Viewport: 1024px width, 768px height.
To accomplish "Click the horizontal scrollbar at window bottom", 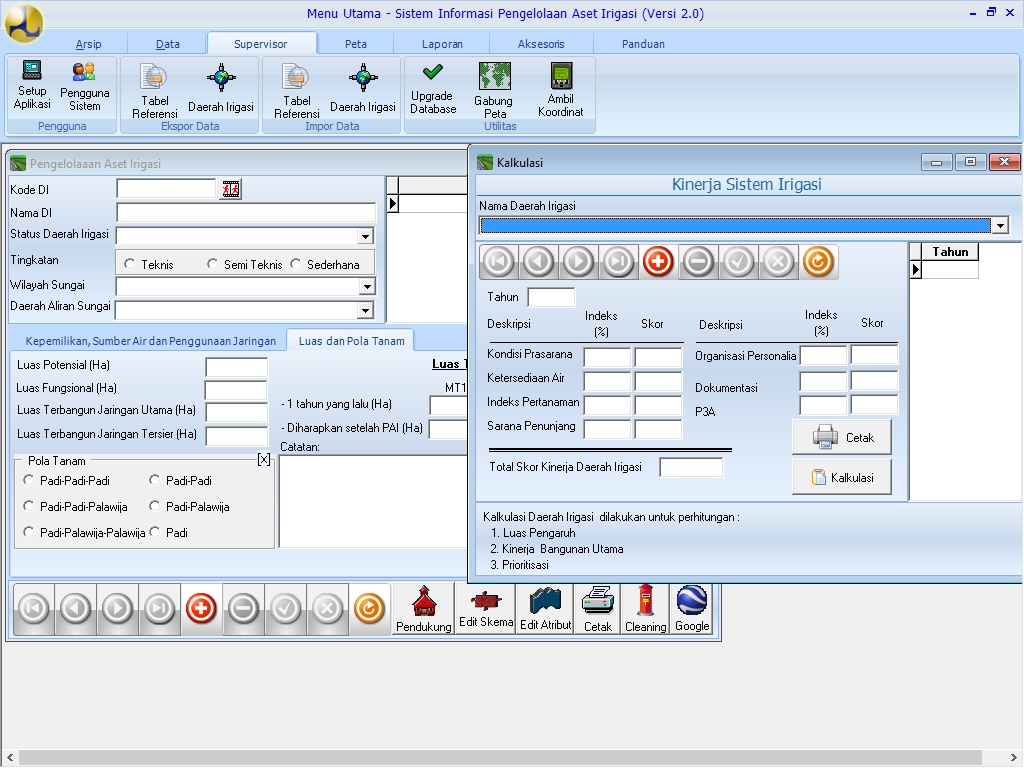I will coord(500,757).
